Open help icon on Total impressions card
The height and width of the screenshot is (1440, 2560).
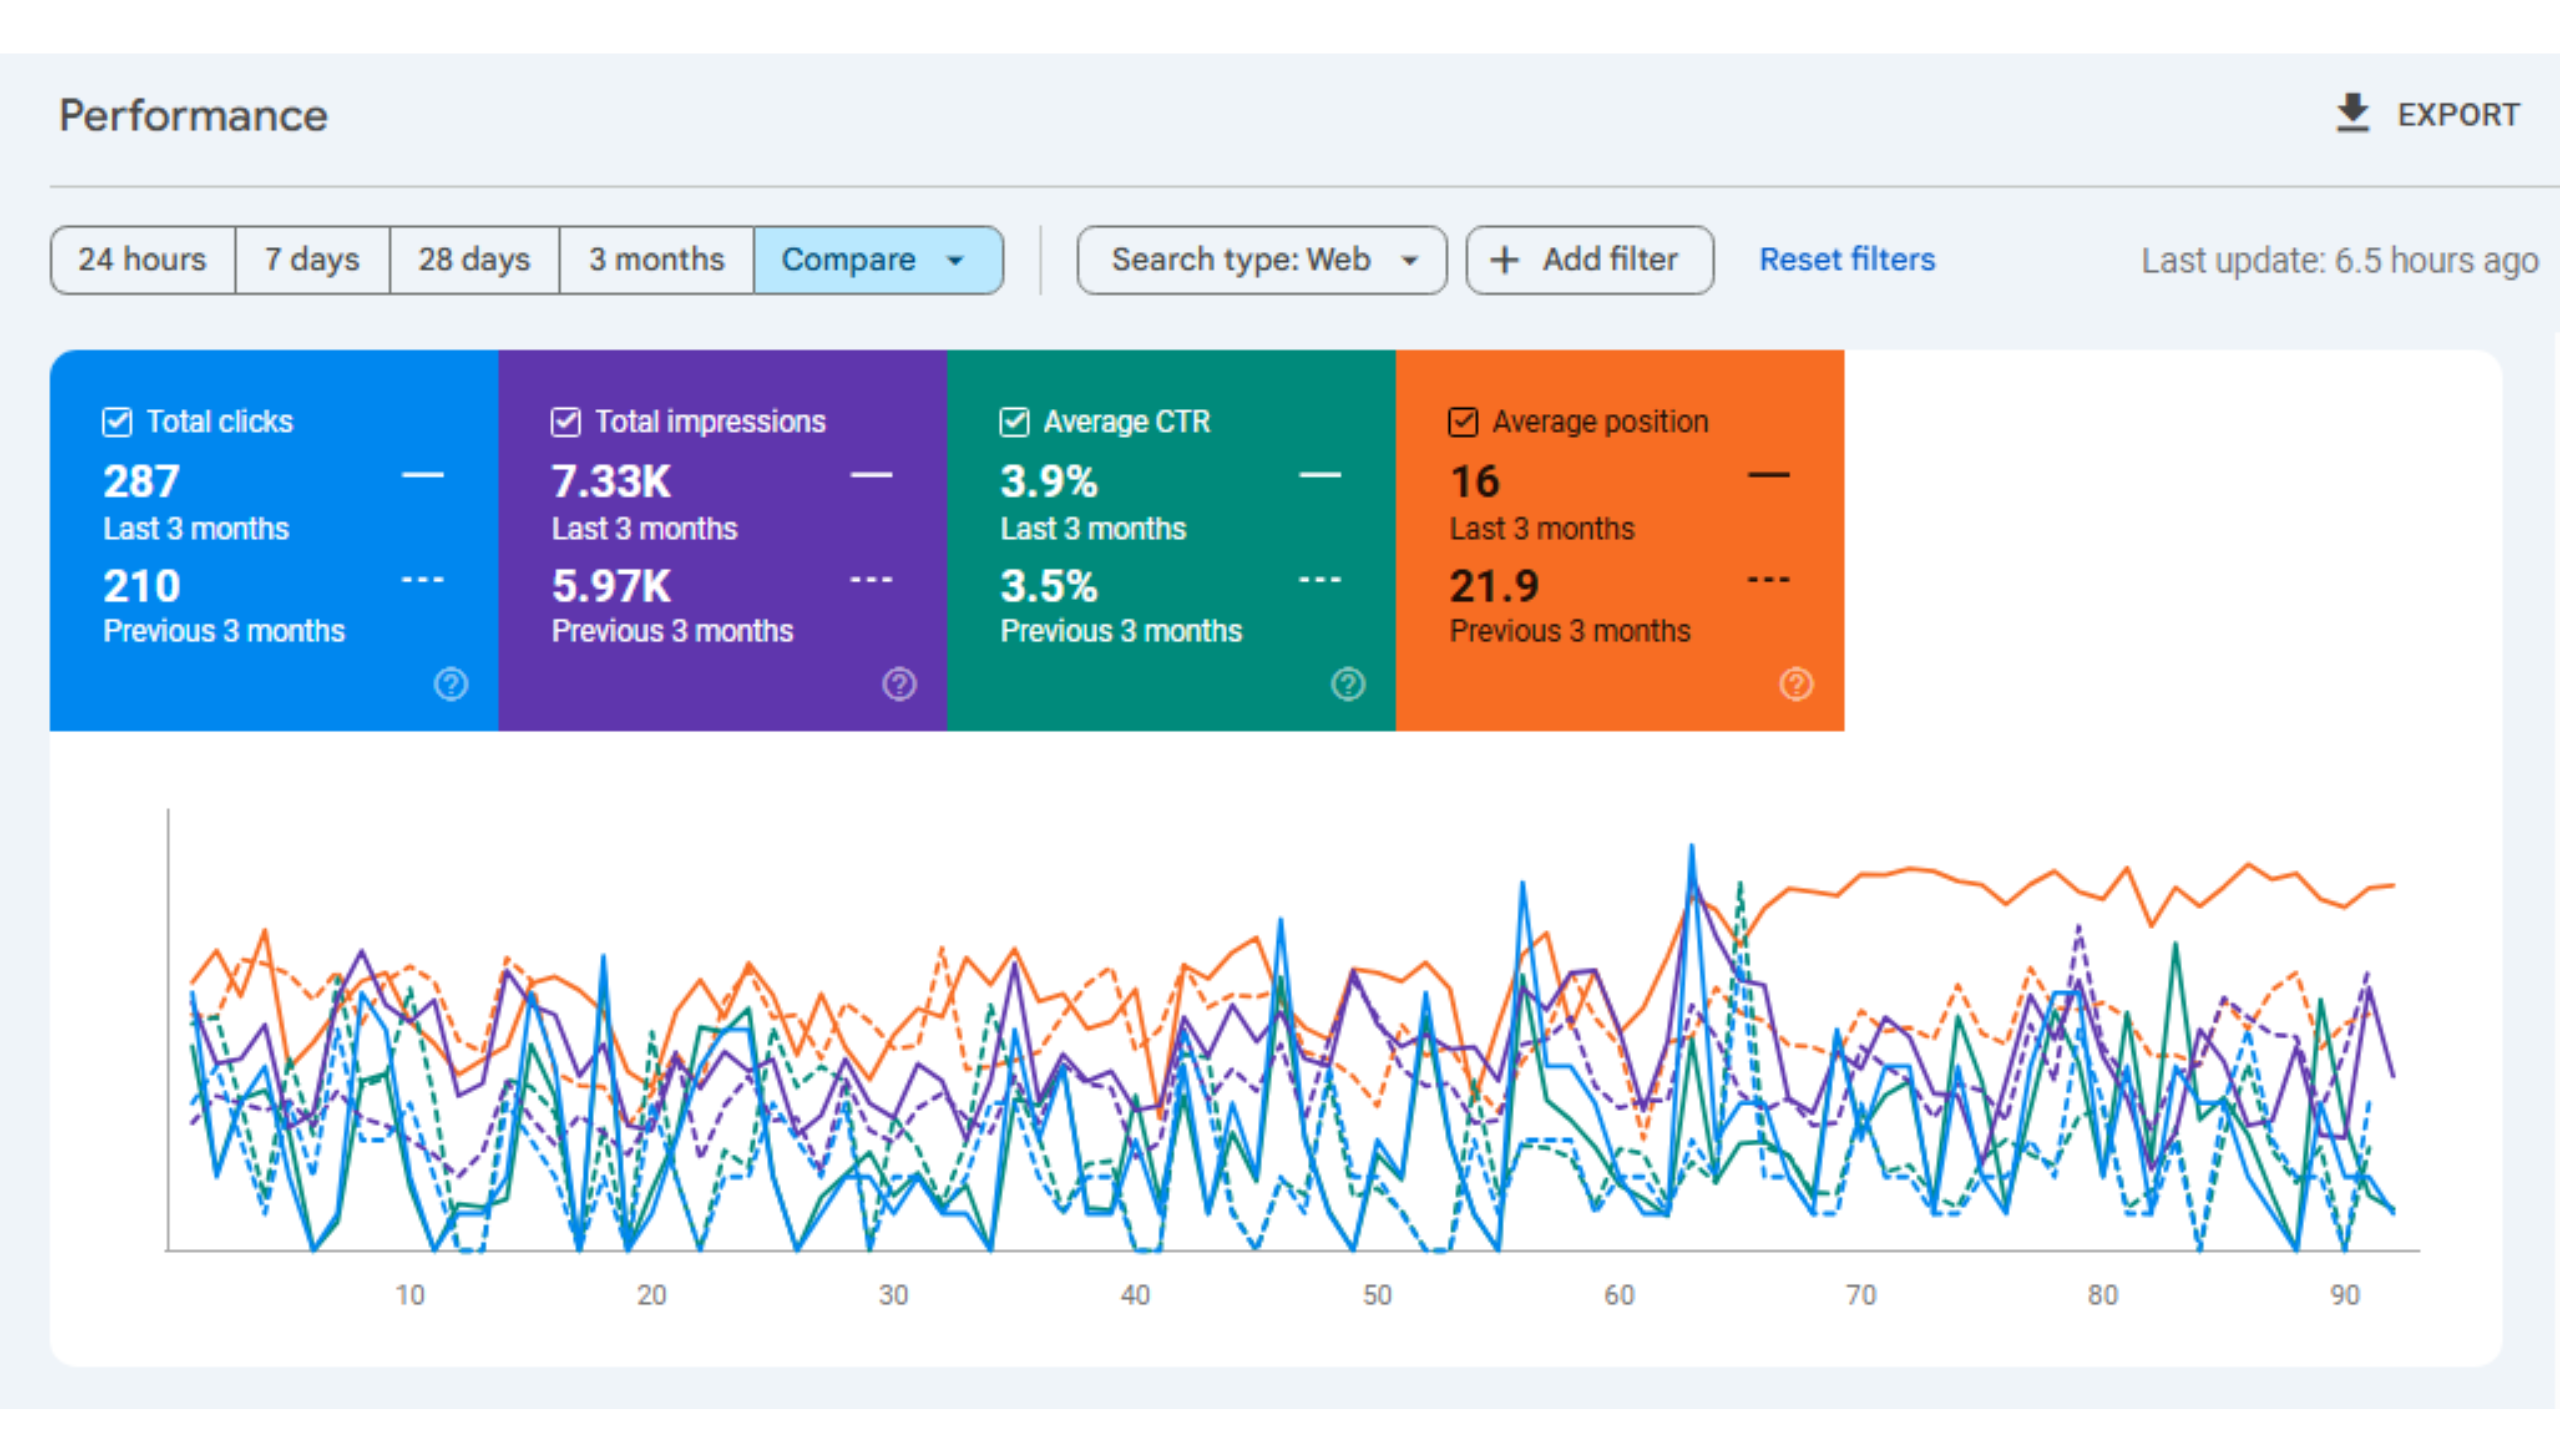(x=899, y=684)
